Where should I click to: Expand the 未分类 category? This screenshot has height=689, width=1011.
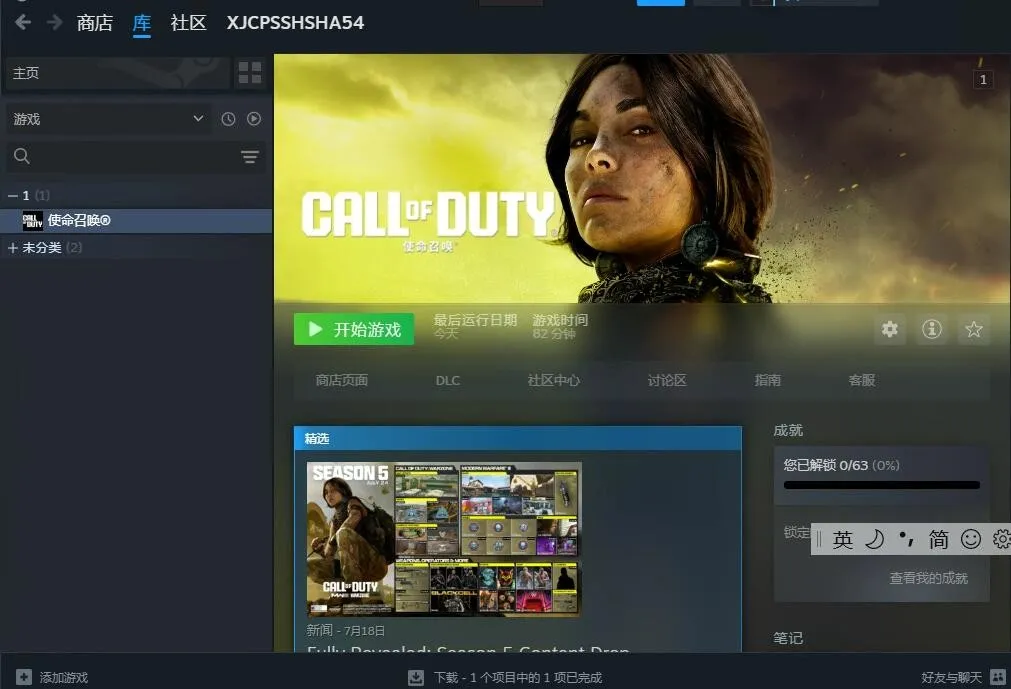pyautogui.click(x=13, y=247)
